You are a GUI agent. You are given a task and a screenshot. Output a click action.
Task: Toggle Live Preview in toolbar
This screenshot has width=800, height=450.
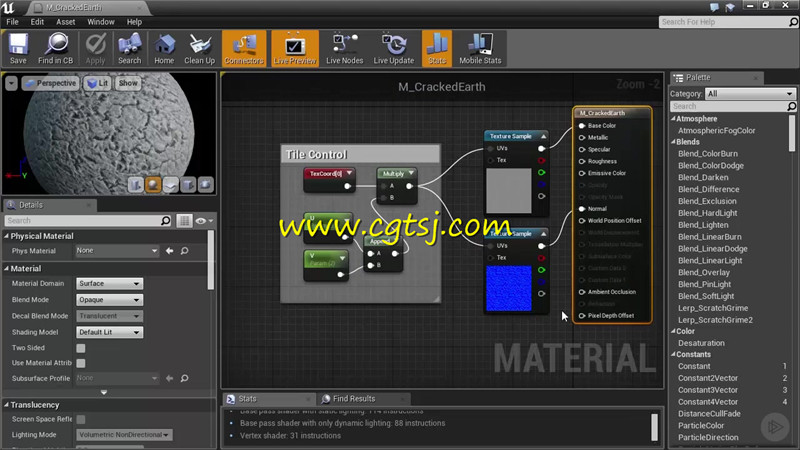(x=295, y=48)
